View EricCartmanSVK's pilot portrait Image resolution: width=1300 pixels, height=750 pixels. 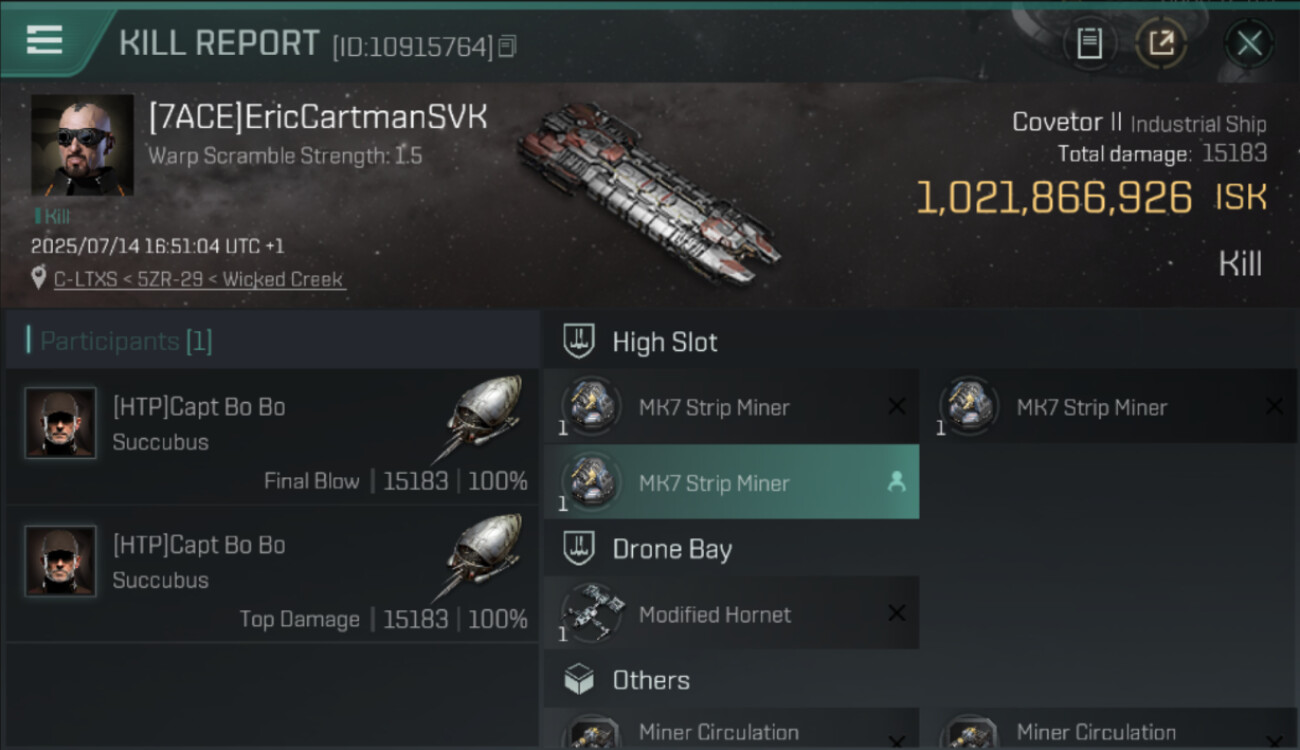tap(82, 145)
